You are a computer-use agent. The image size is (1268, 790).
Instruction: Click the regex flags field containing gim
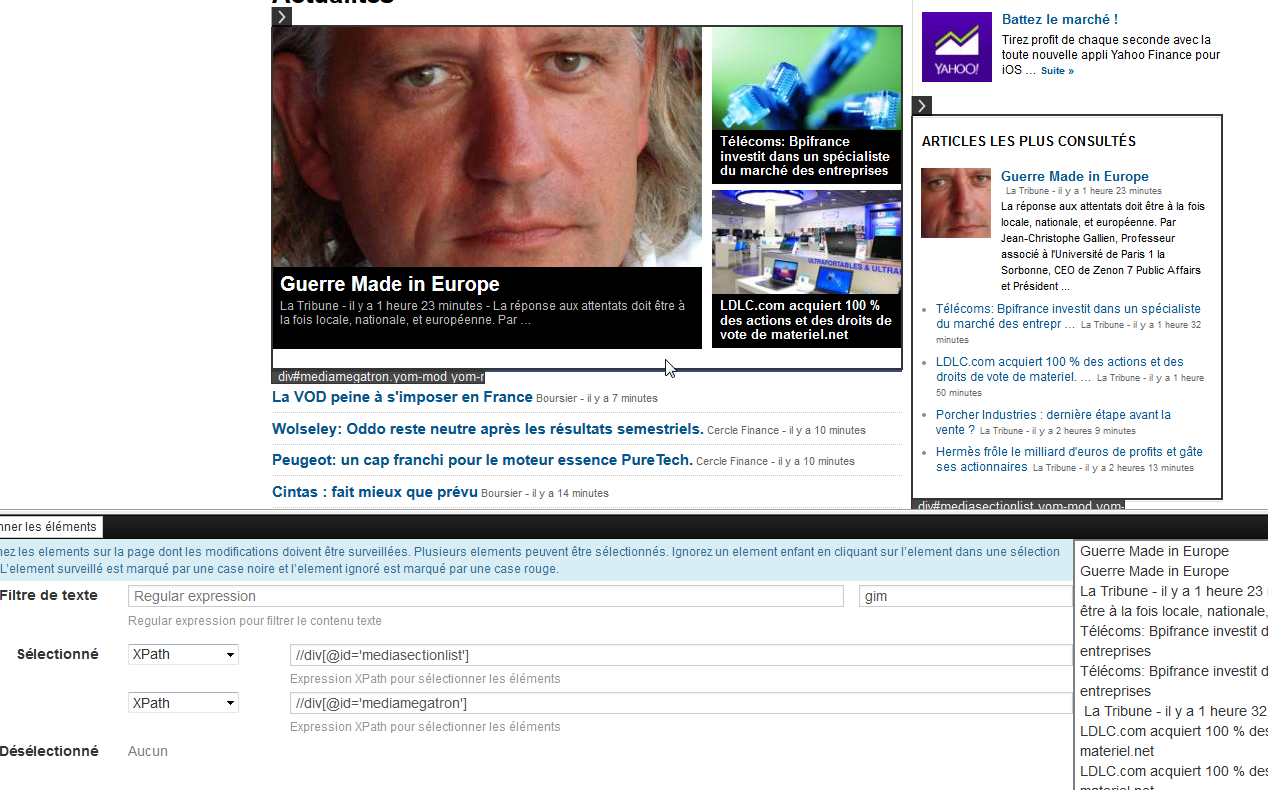pyautogui.click(x=965, y=596)
